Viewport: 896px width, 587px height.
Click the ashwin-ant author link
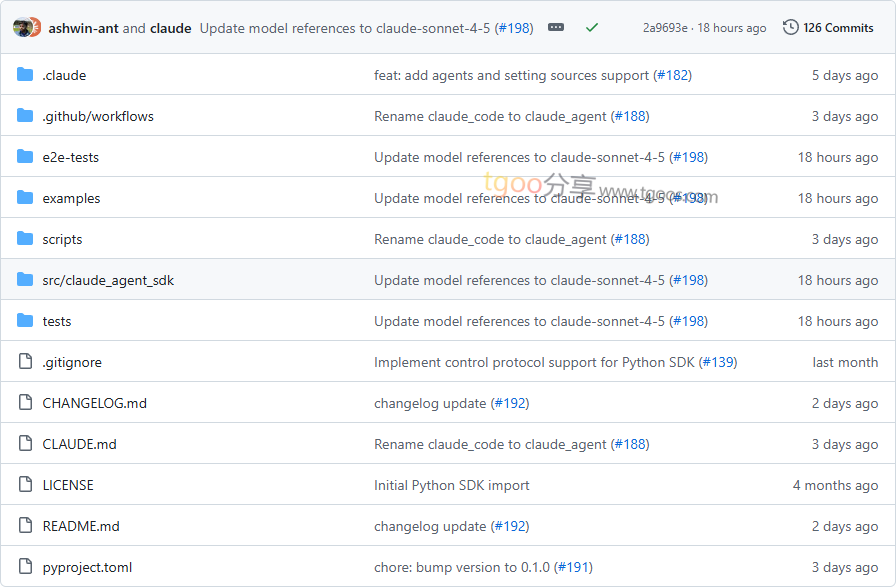pyautogui.click(x=83, y=28)
